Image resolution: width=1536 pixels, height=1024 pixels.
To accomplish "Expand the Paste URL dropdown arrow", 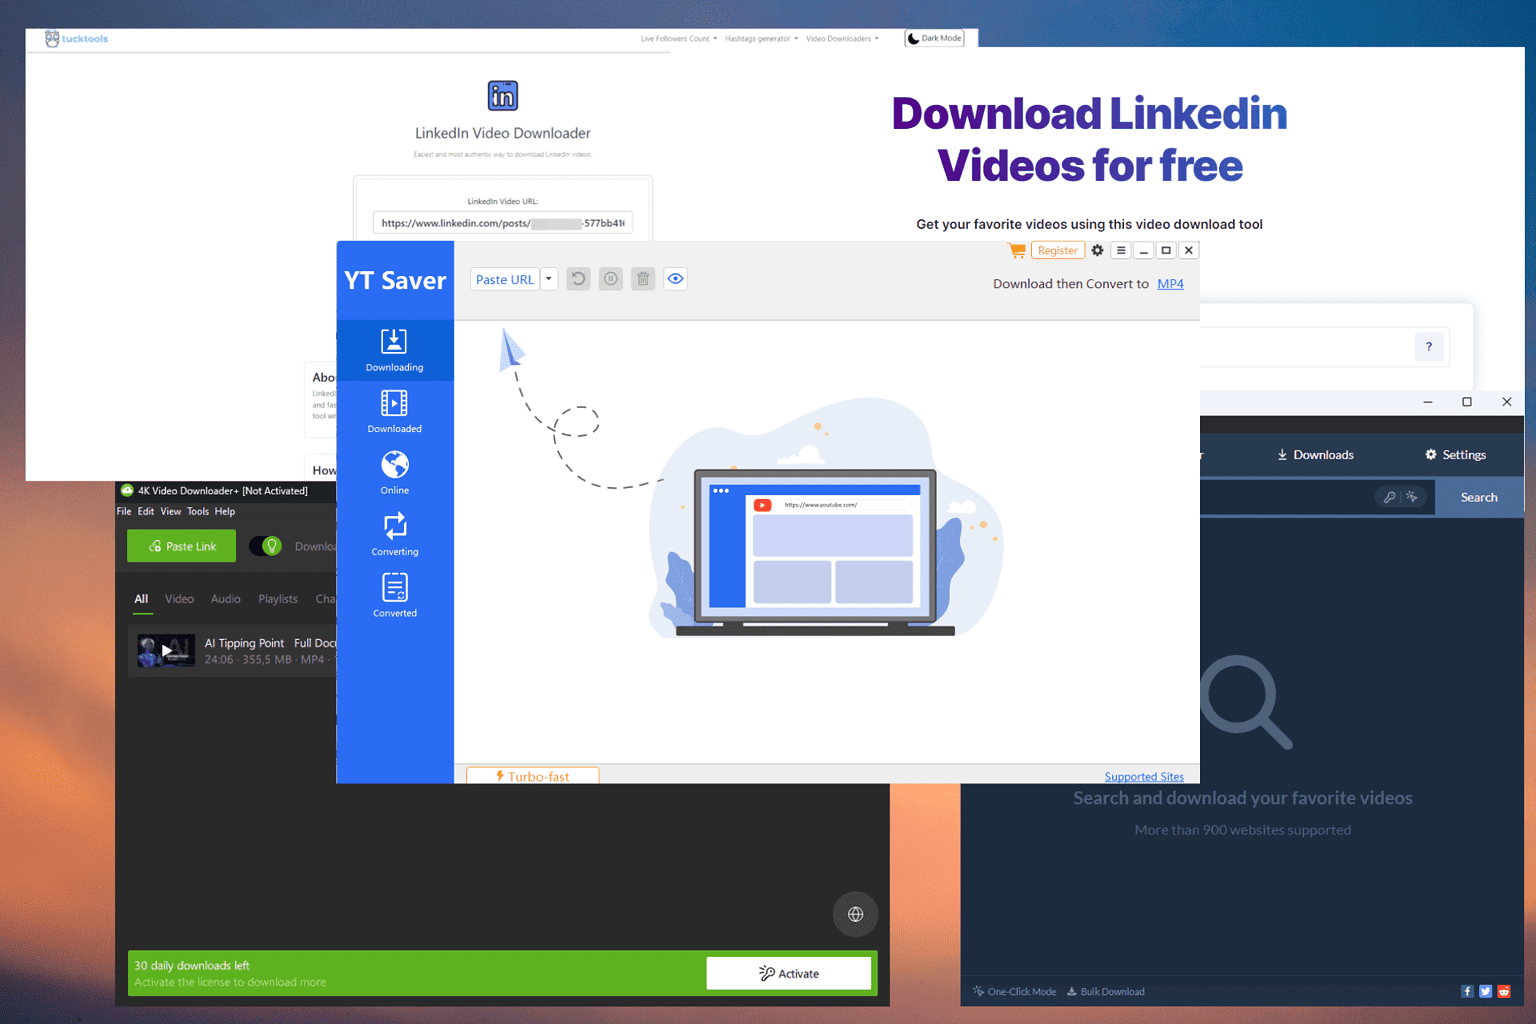I will pos(548,278).
